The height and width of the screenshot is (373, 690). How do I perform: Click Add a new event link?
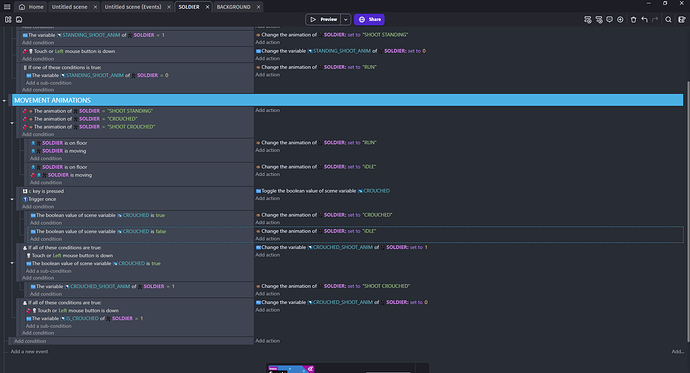pyautogui.click(x=29, y=351)
